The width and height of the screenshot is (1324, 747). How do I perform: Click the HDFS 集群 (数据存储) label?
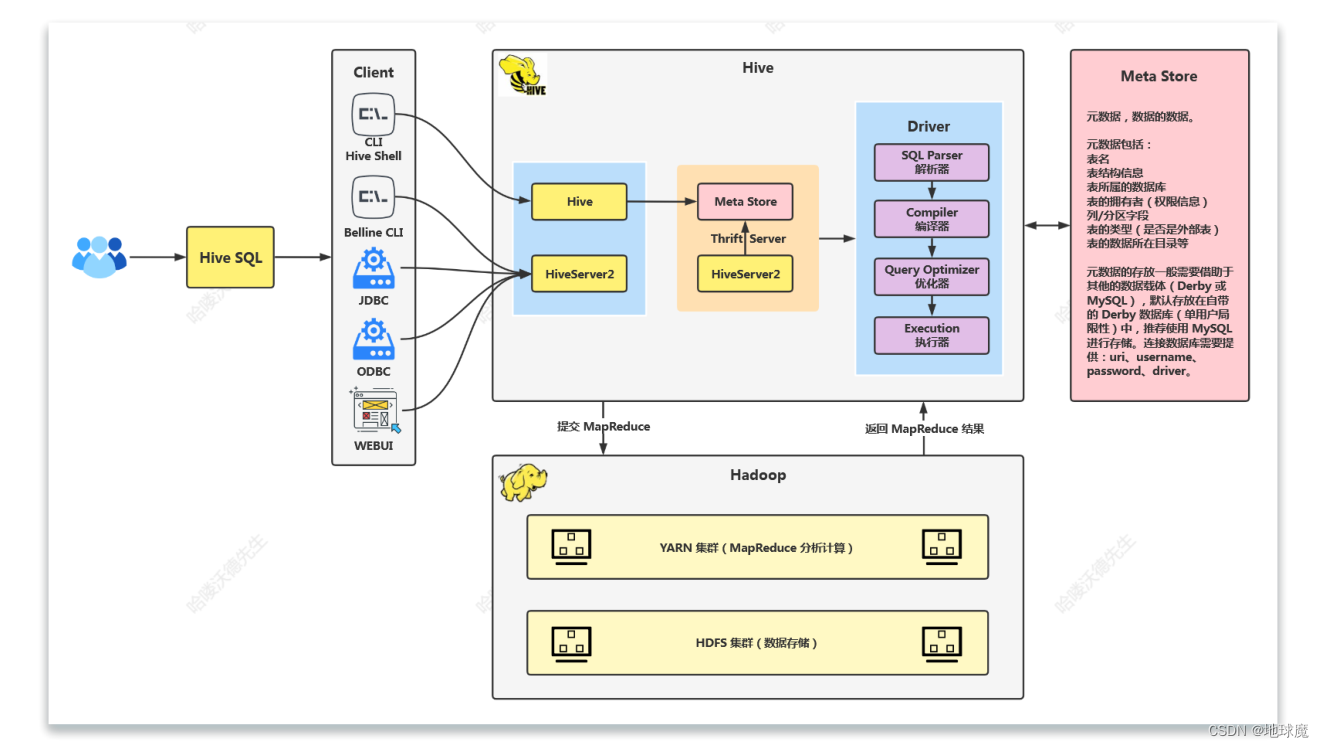click(x=756, y=643)
